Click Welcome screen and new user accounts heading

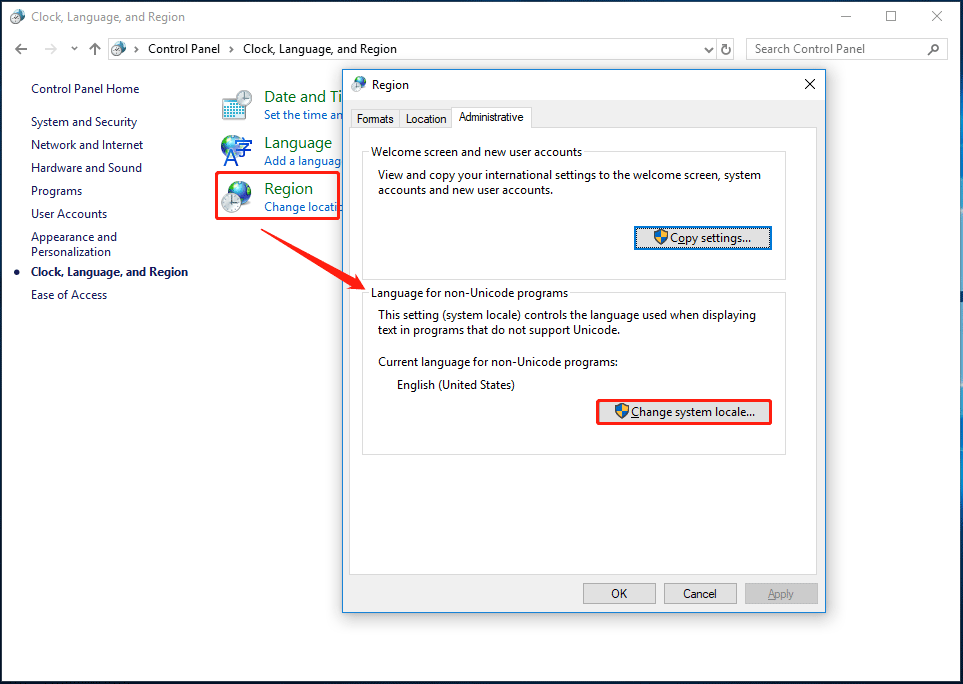[477, 152]
